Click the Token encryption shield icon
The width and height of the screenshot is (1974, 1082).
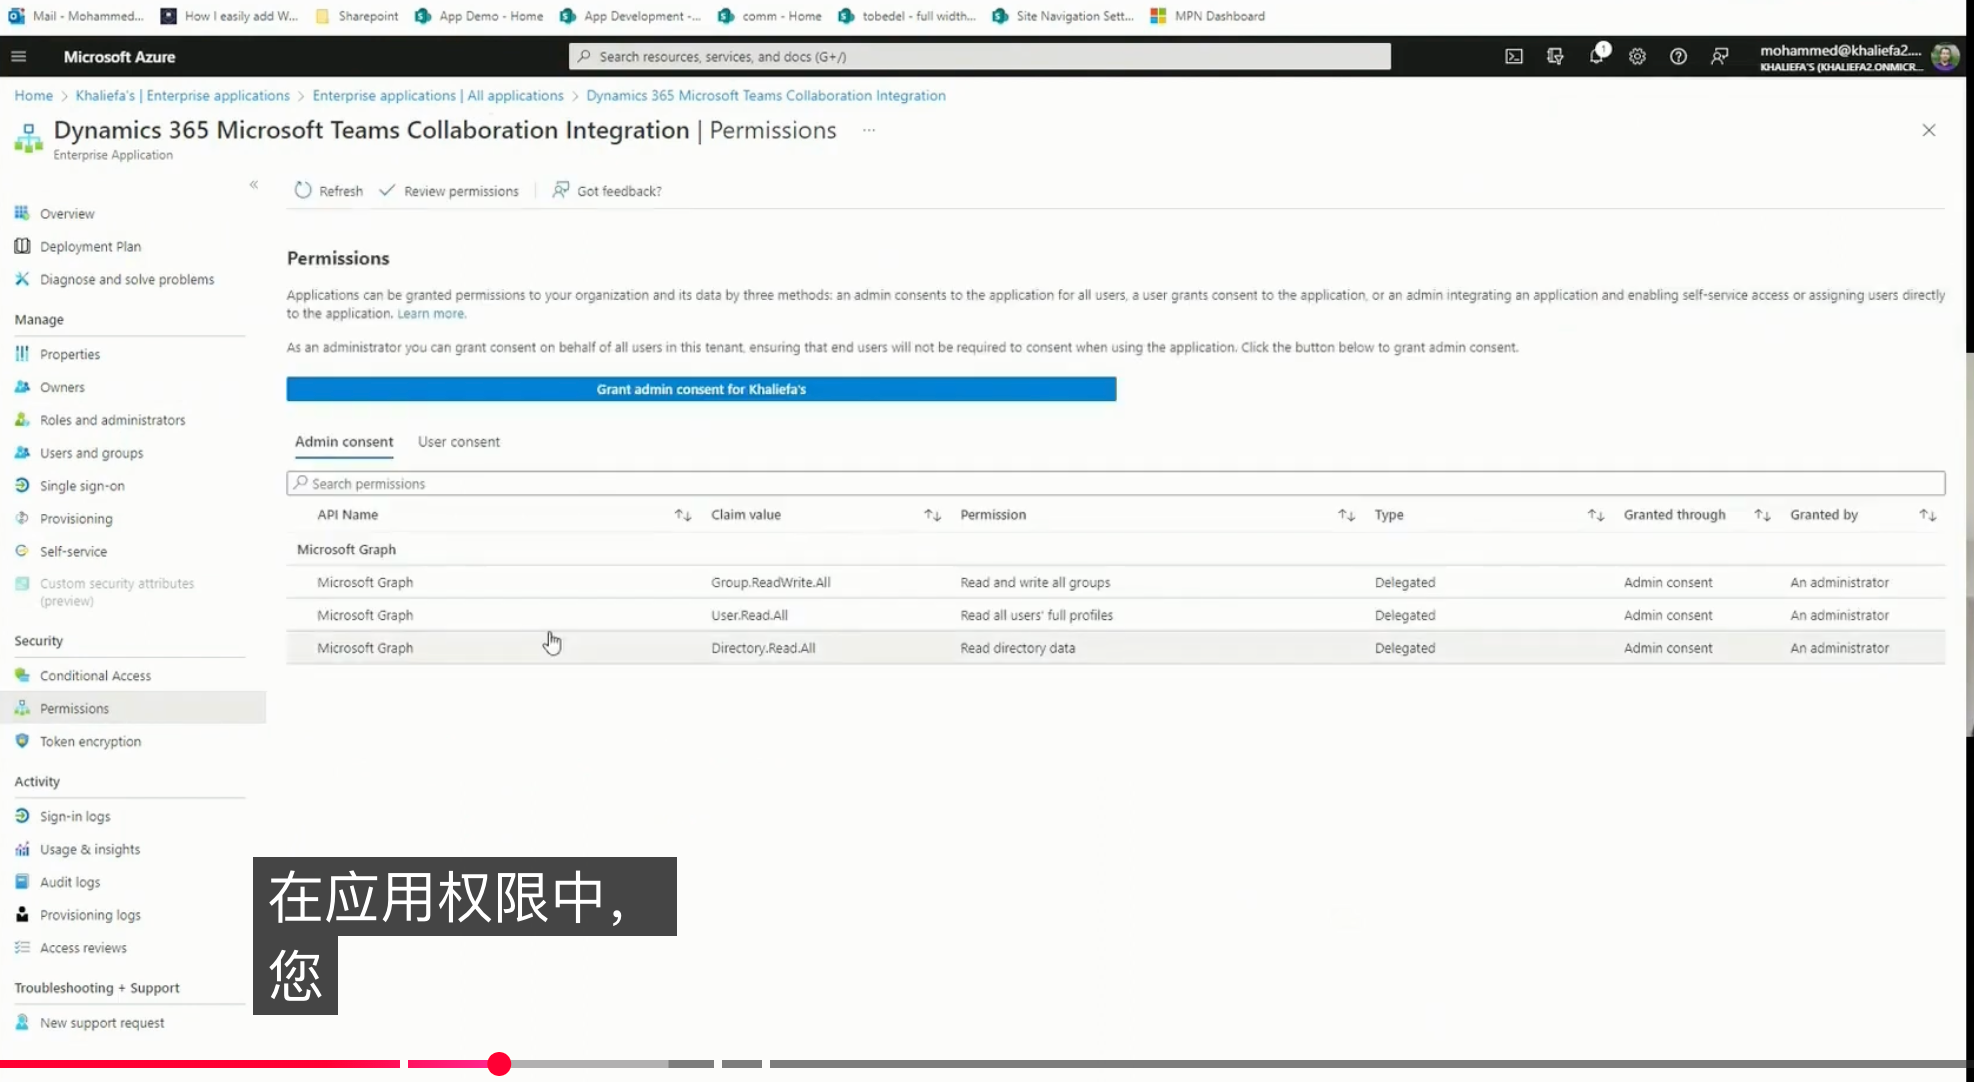pos(22,741)
